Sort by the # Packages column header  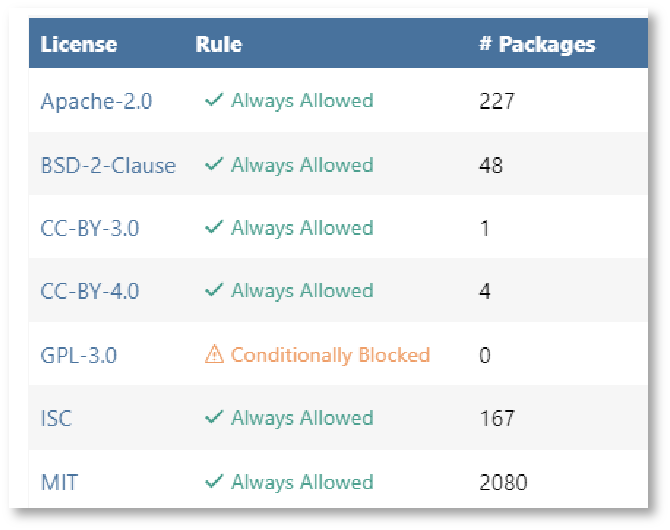coord(537,45)
